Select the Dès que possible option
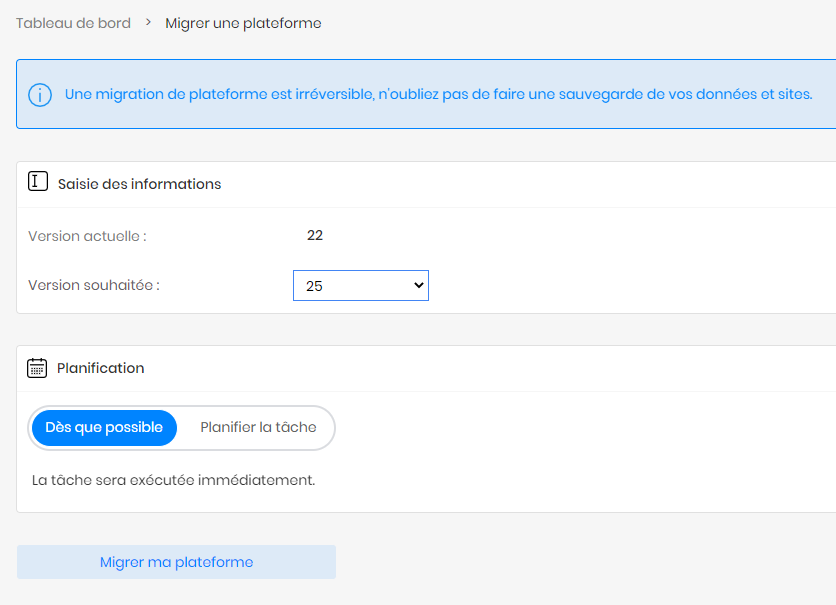Viewport: 836px width, 605px height. tap(104, 427)
